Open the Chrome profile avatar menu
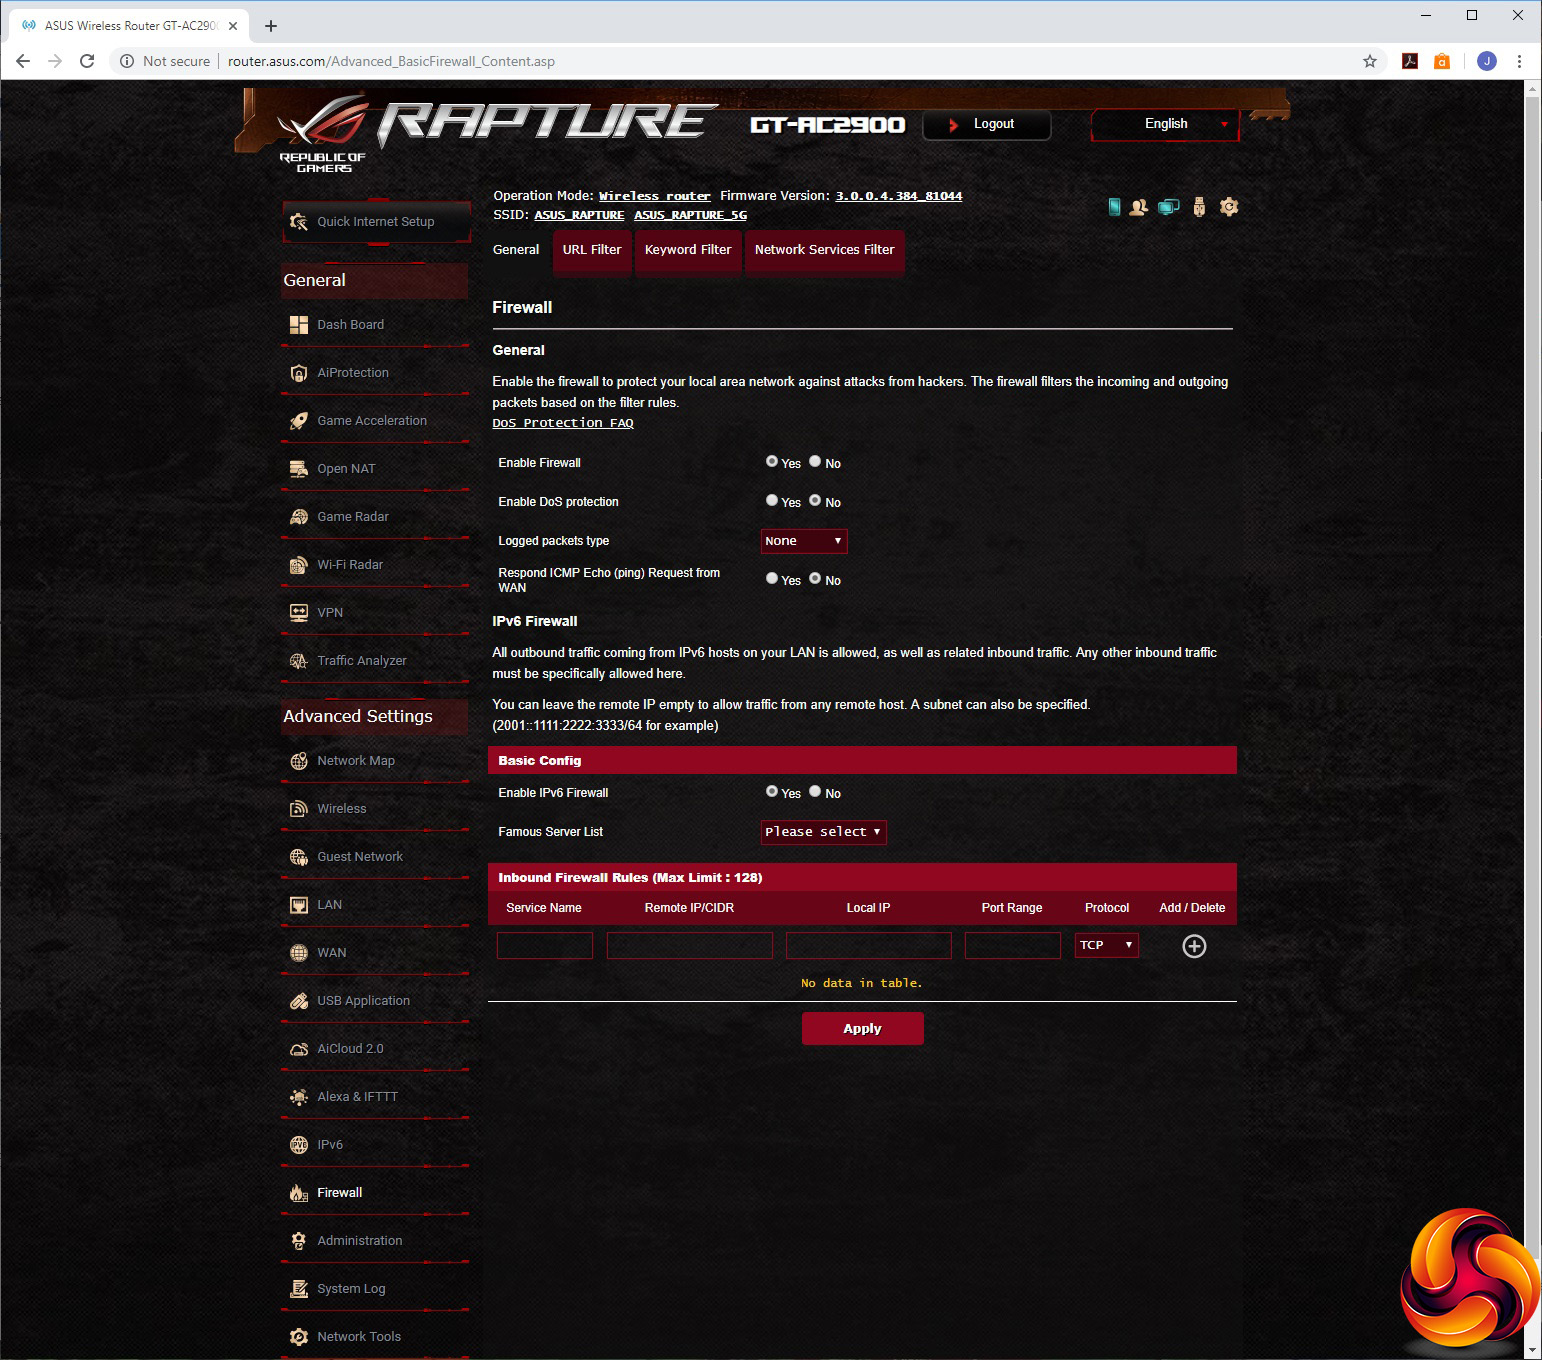Screen dimensions: 1542x1360 (1487, 61)
